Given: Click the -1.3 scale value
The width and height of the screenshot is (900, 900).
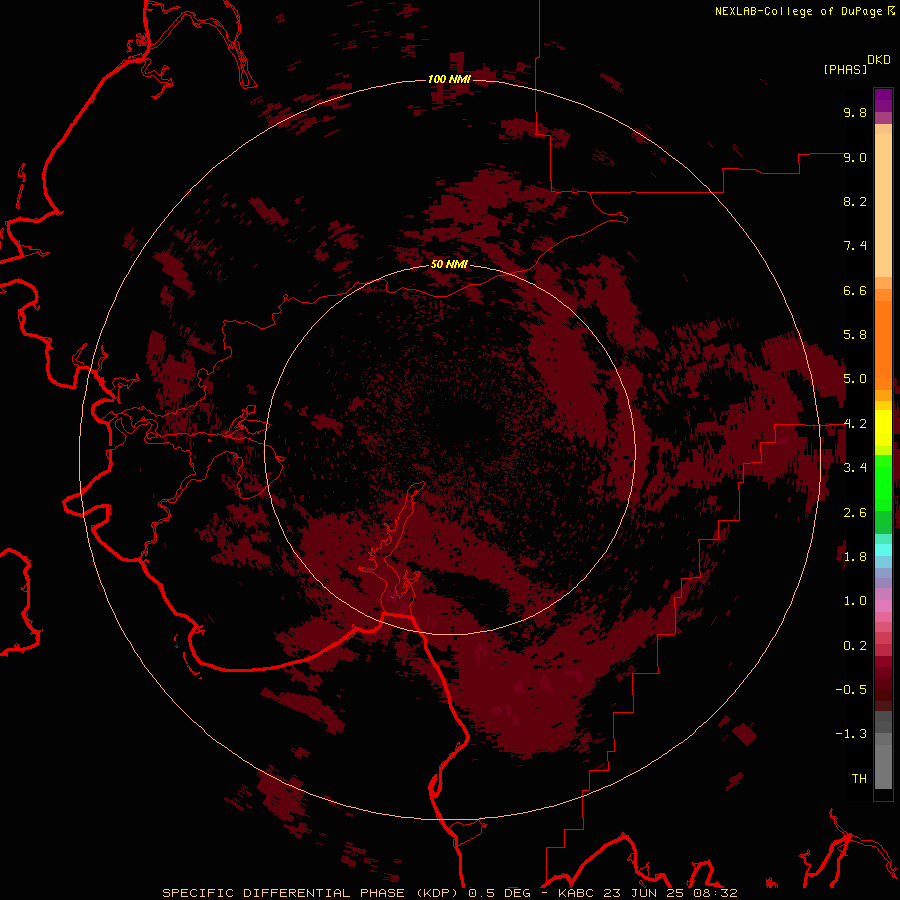Looking at the screenshot, I should pyautogui.click(x=851, y=734).
